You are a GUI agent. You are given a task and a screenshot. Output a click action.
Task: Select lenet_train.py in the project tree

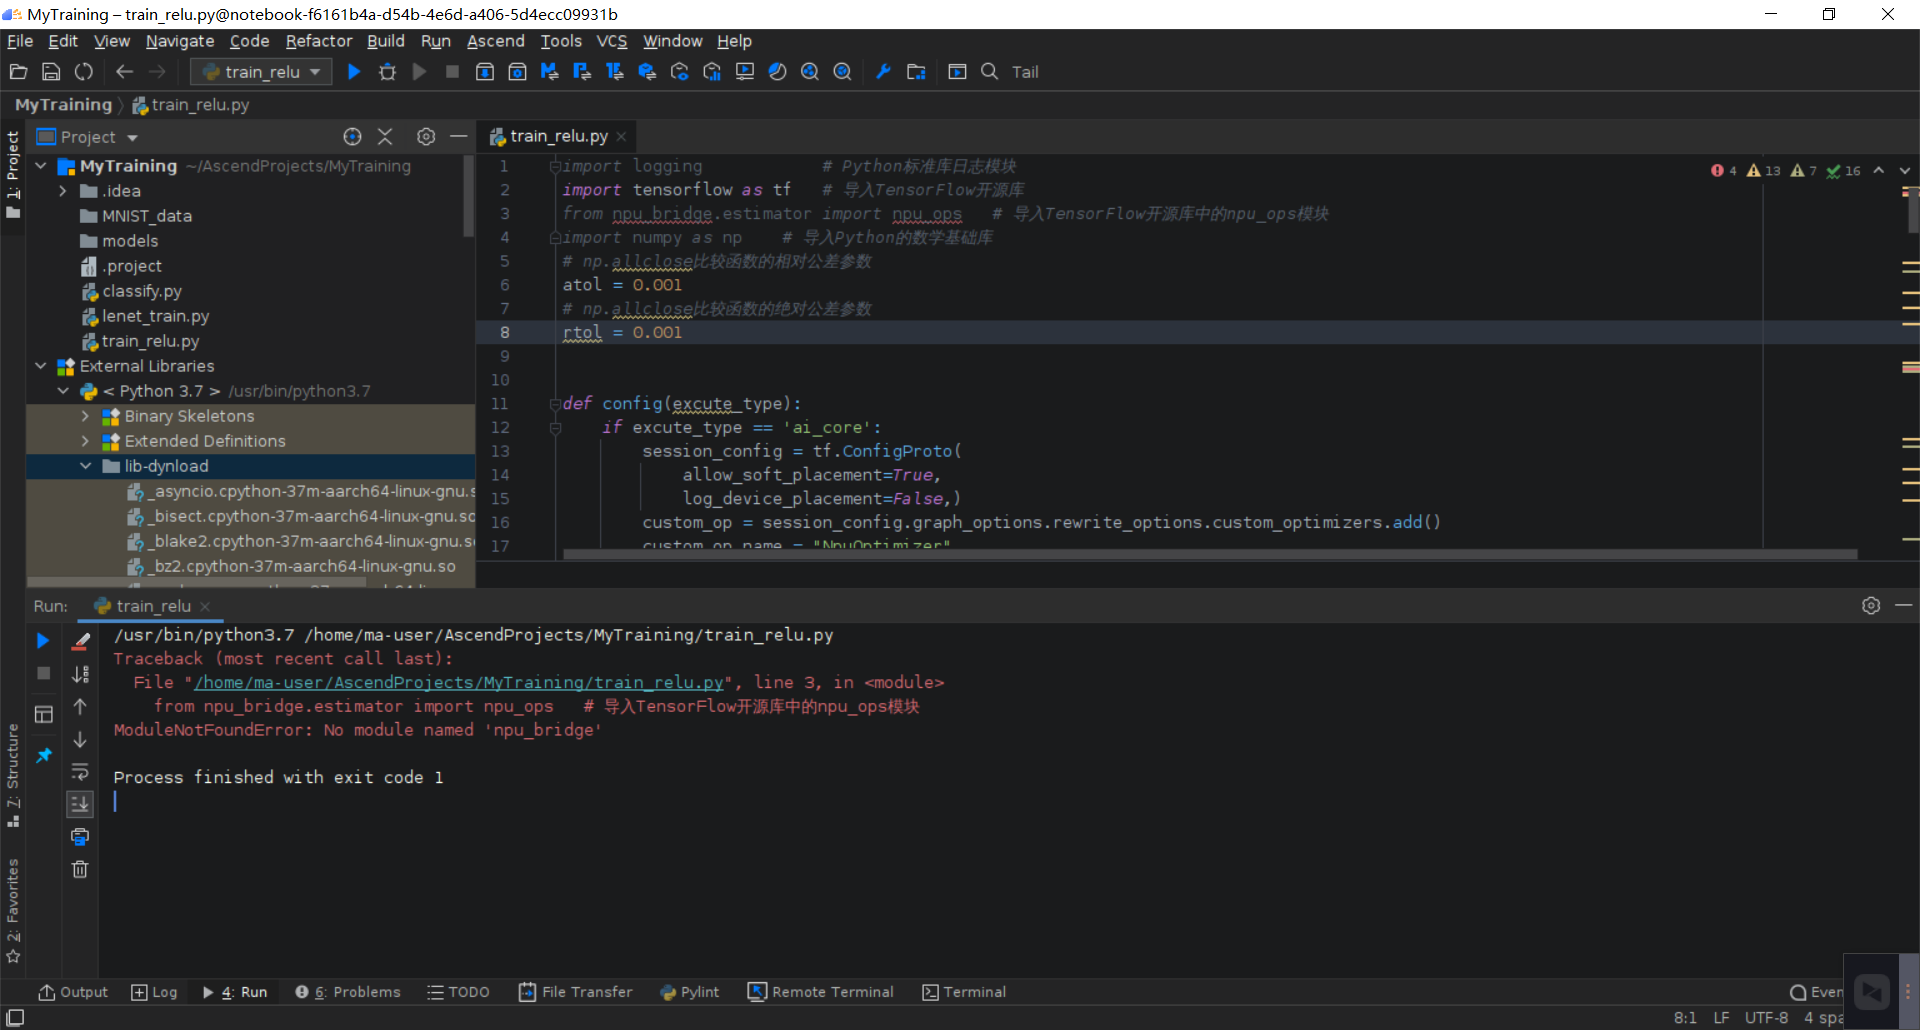pos(145,316)
